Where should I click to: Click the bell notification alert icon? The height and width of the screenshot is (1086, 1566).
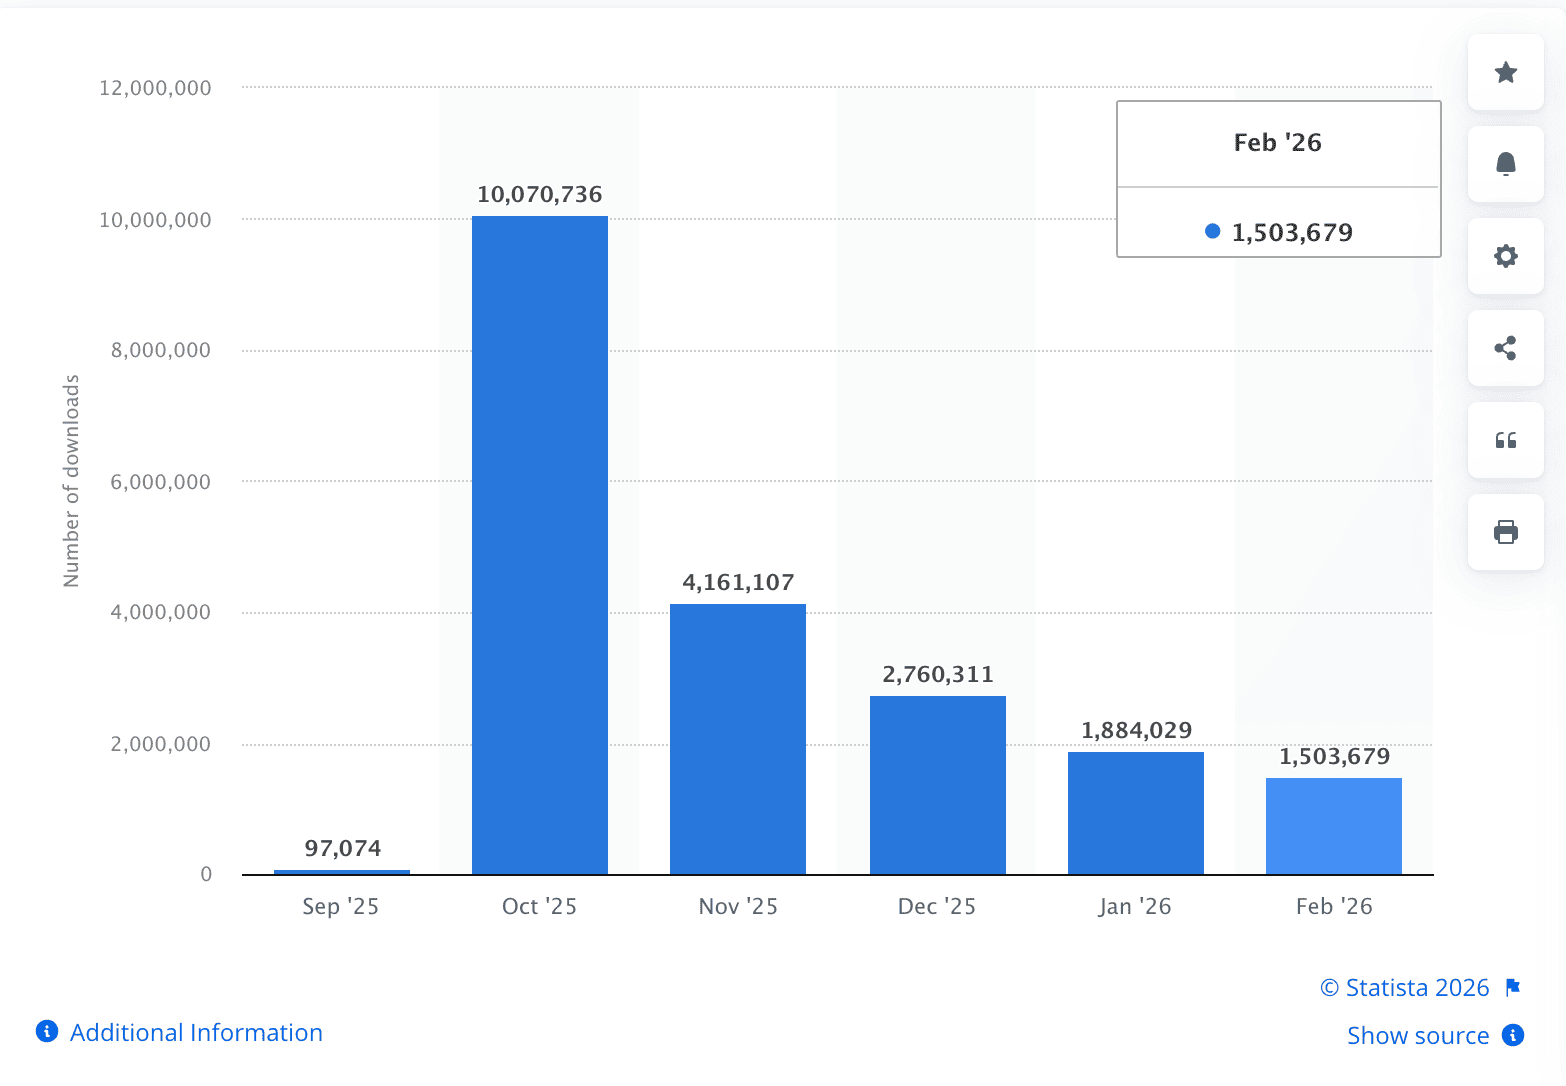[1505, 164]
